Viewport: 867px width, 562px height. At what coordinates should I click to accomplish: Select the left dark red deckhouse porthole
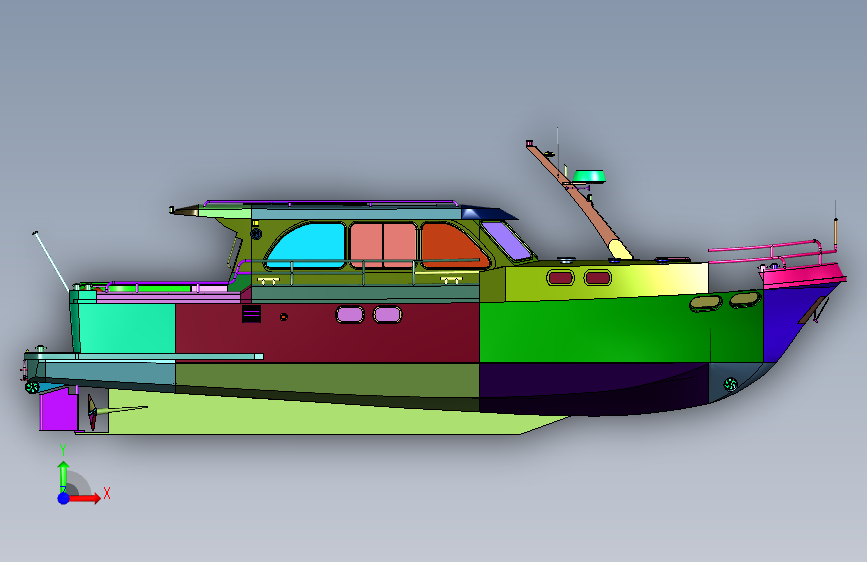coord(561,278)
